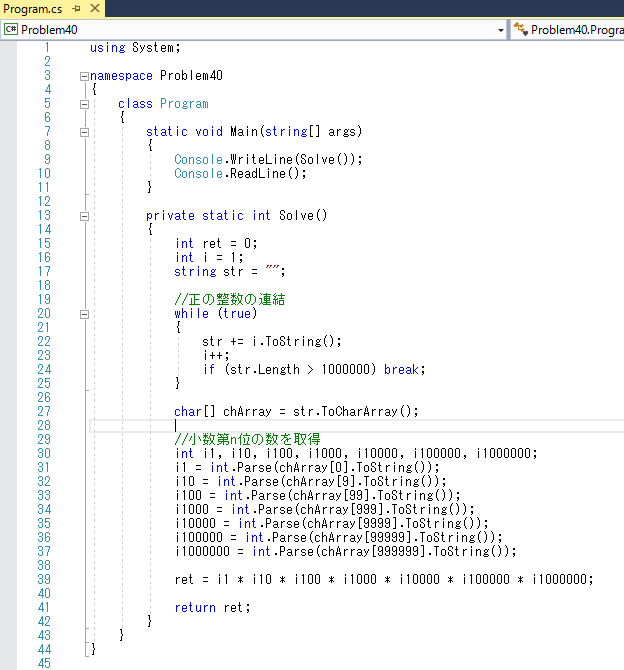
Task: Click 'chArray[99]' on line 33
Action: [x=331, y=496]
